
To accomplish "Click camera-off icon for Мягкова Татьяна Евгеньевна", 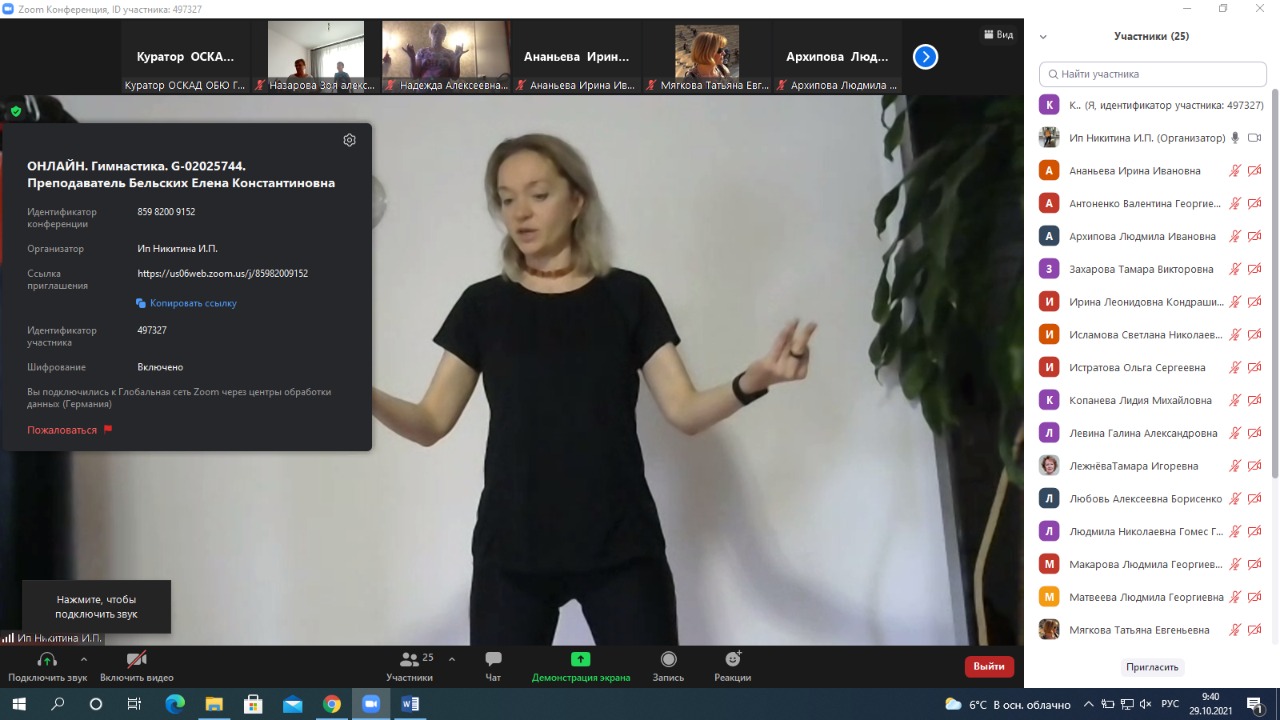I will click(1254, 630).
